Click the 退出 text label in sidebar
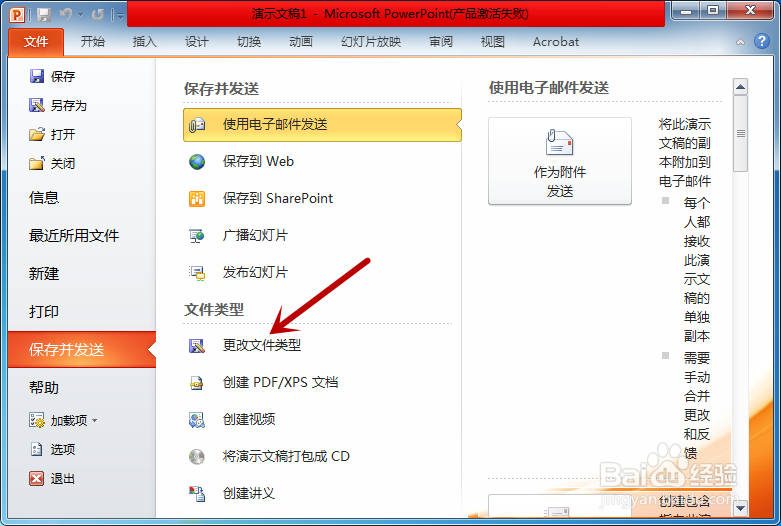The image size is (781, 526). [63, 478]
